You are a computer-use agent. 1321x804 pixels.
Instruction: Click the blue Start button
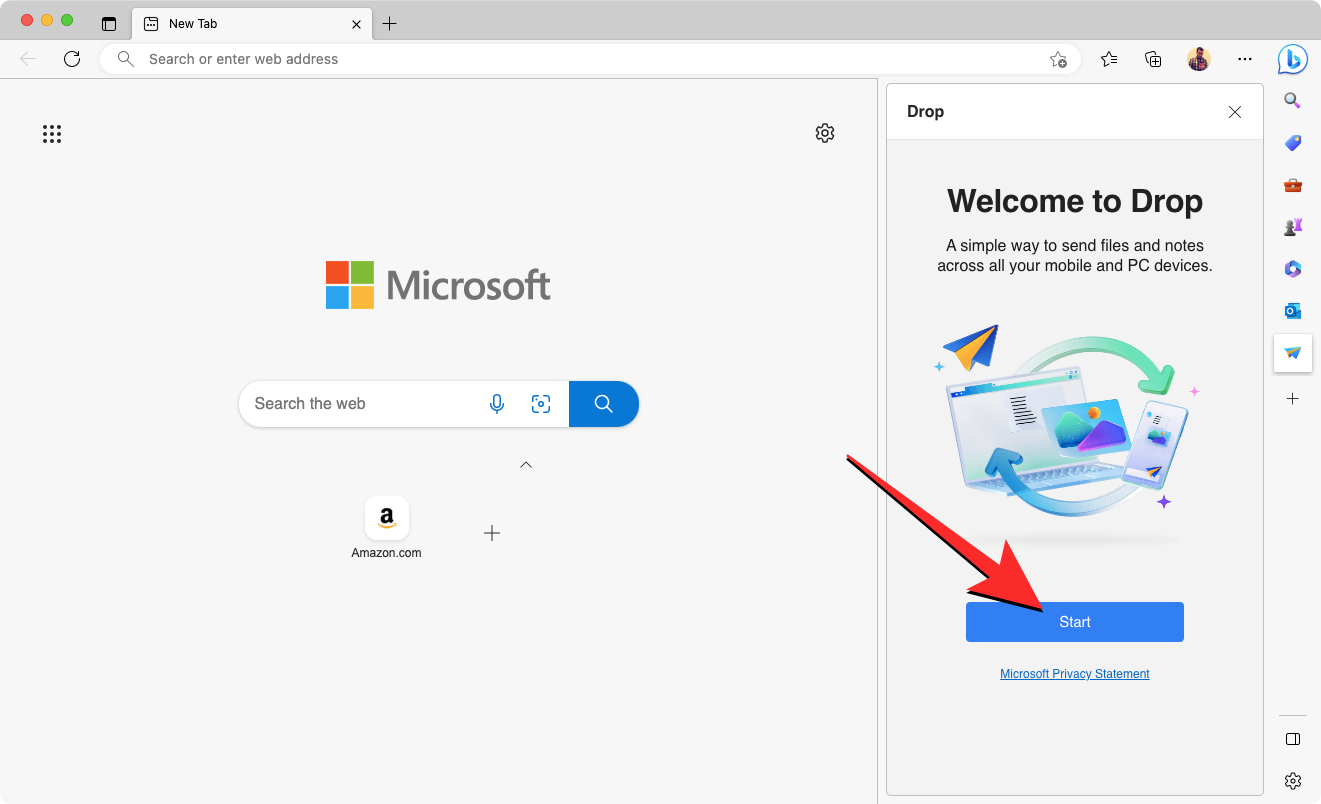(1074, 622)
